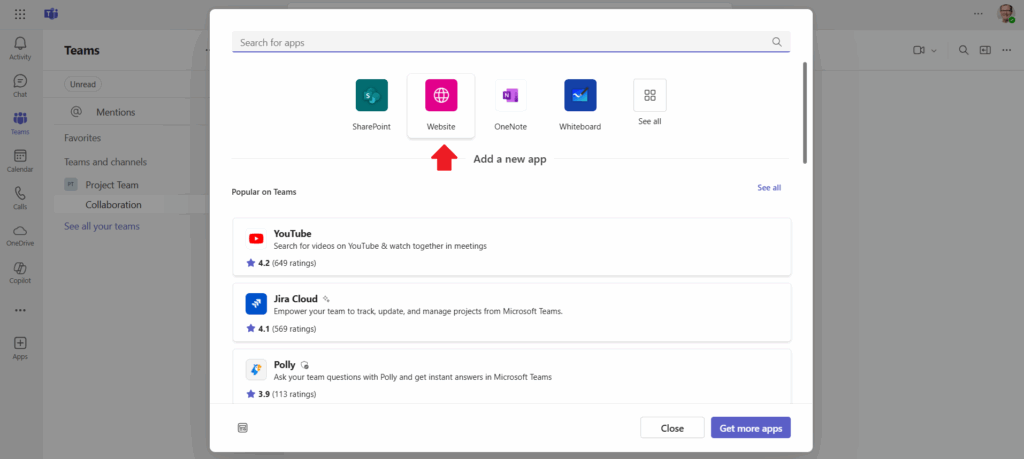Open the Mentions section

pos(115,112)
